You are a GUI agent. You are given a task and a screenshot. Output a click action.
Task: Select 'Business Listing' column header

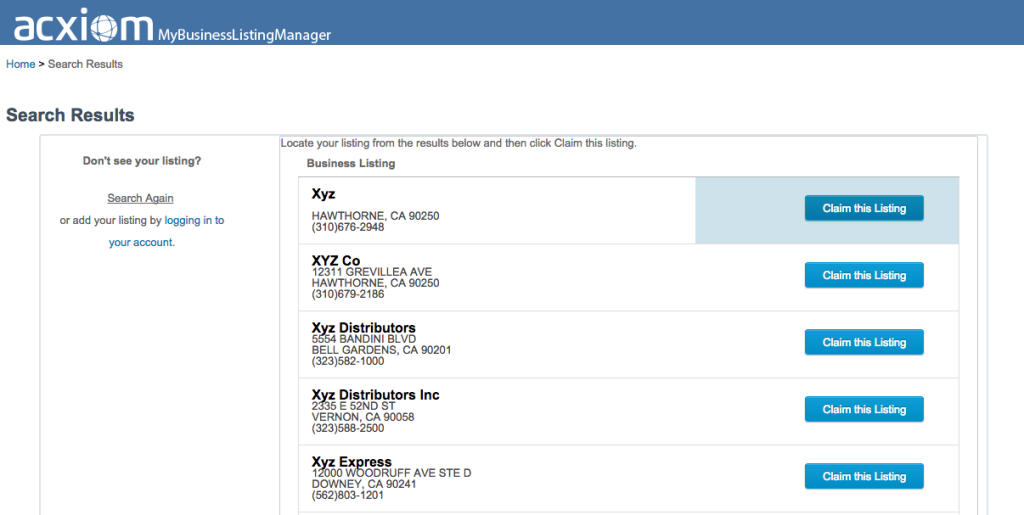[x=351, y=163]
